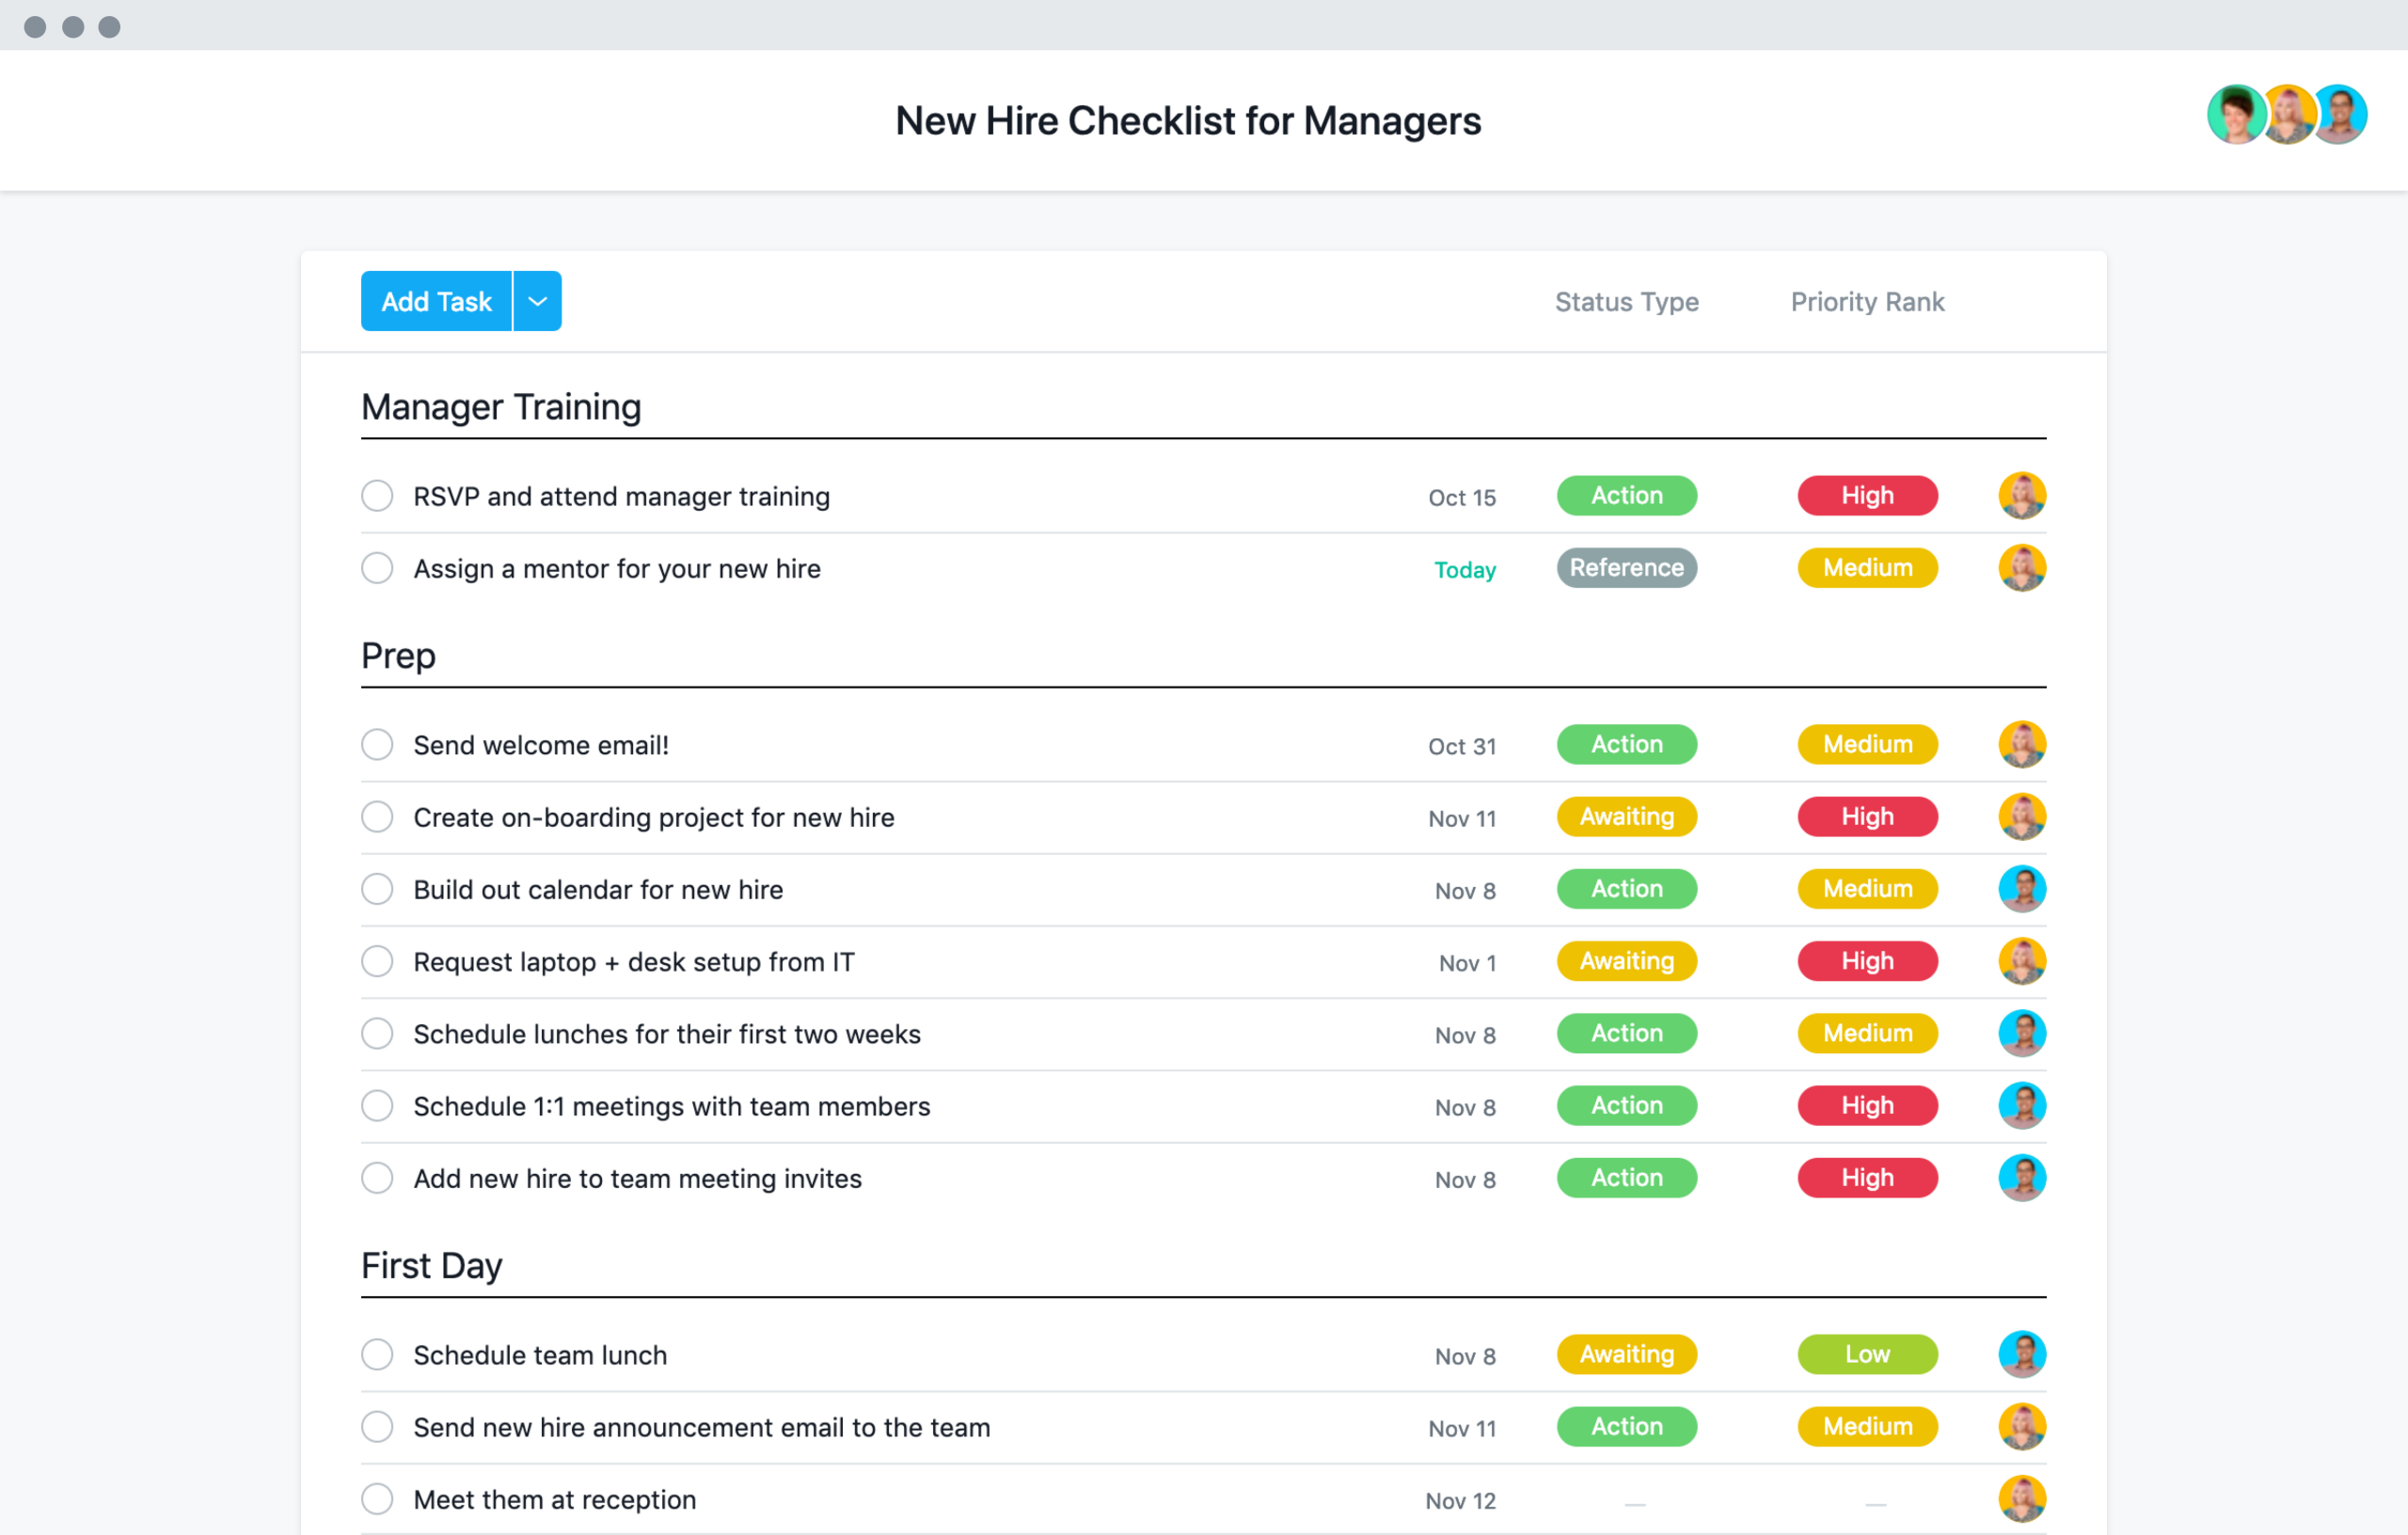Click the Today date label on Assign a mentor

tap(1462, 566)
